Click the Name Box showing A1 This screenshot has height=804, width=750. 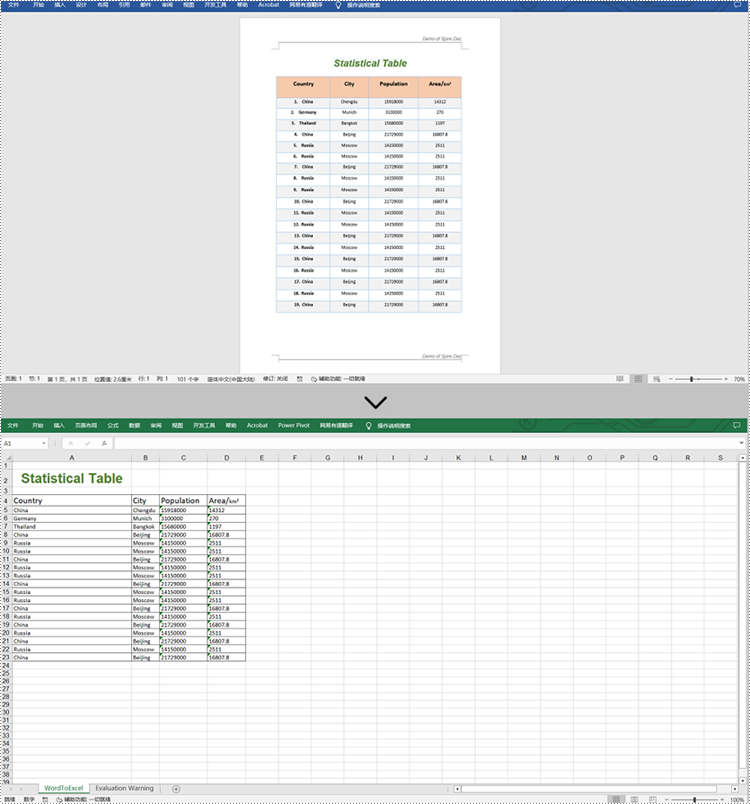tap(25, 443)
